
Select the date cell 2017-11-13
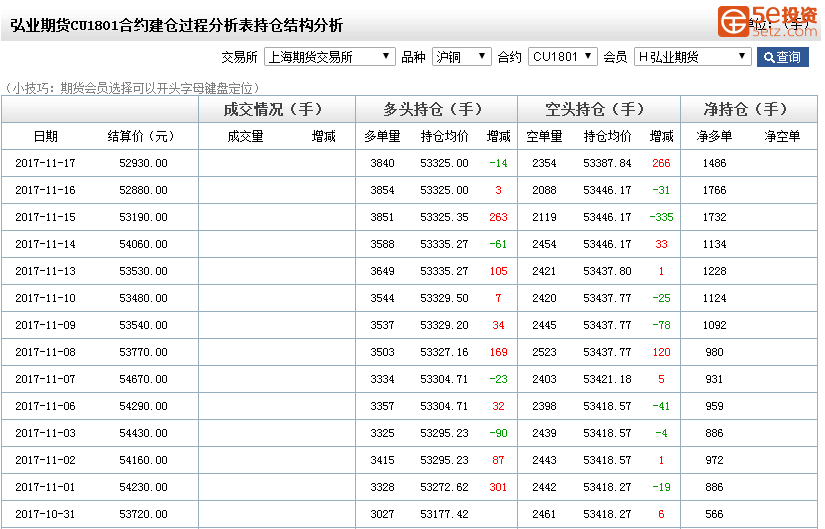45,271
